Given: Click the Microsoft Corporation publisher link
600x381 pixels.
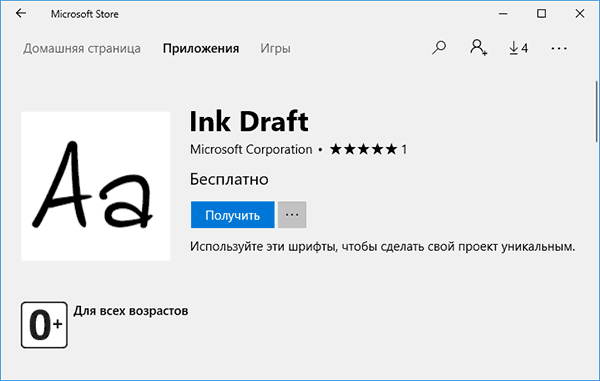Looking at the screenshot, I should [251, 149].
